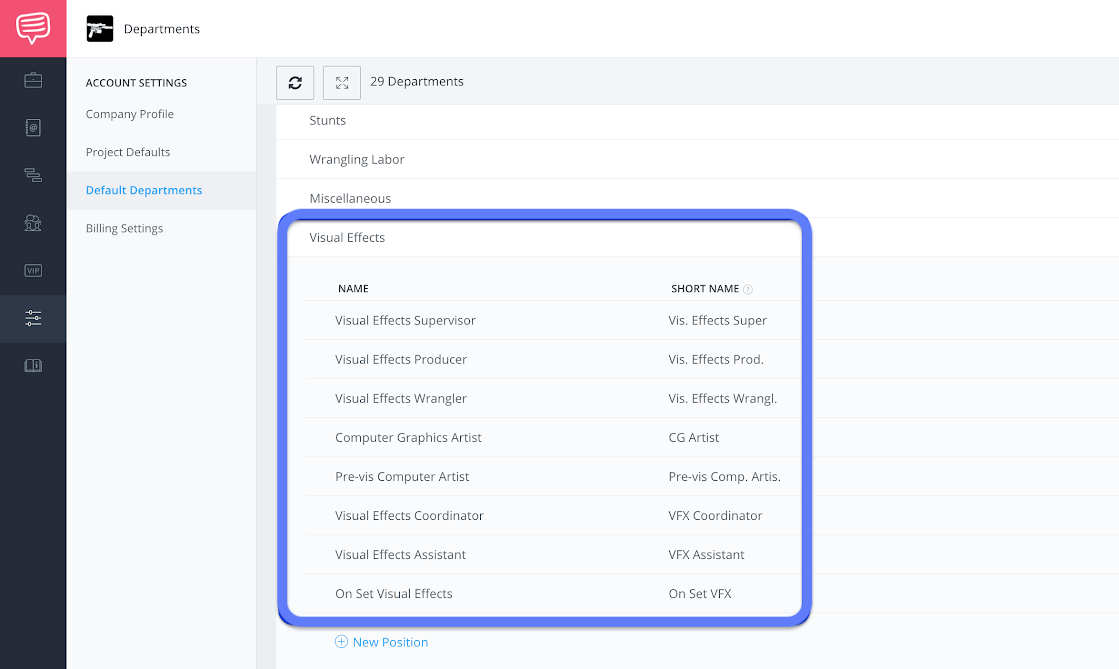Select Computer Graphics Artist position name

[x=408, y=438]
